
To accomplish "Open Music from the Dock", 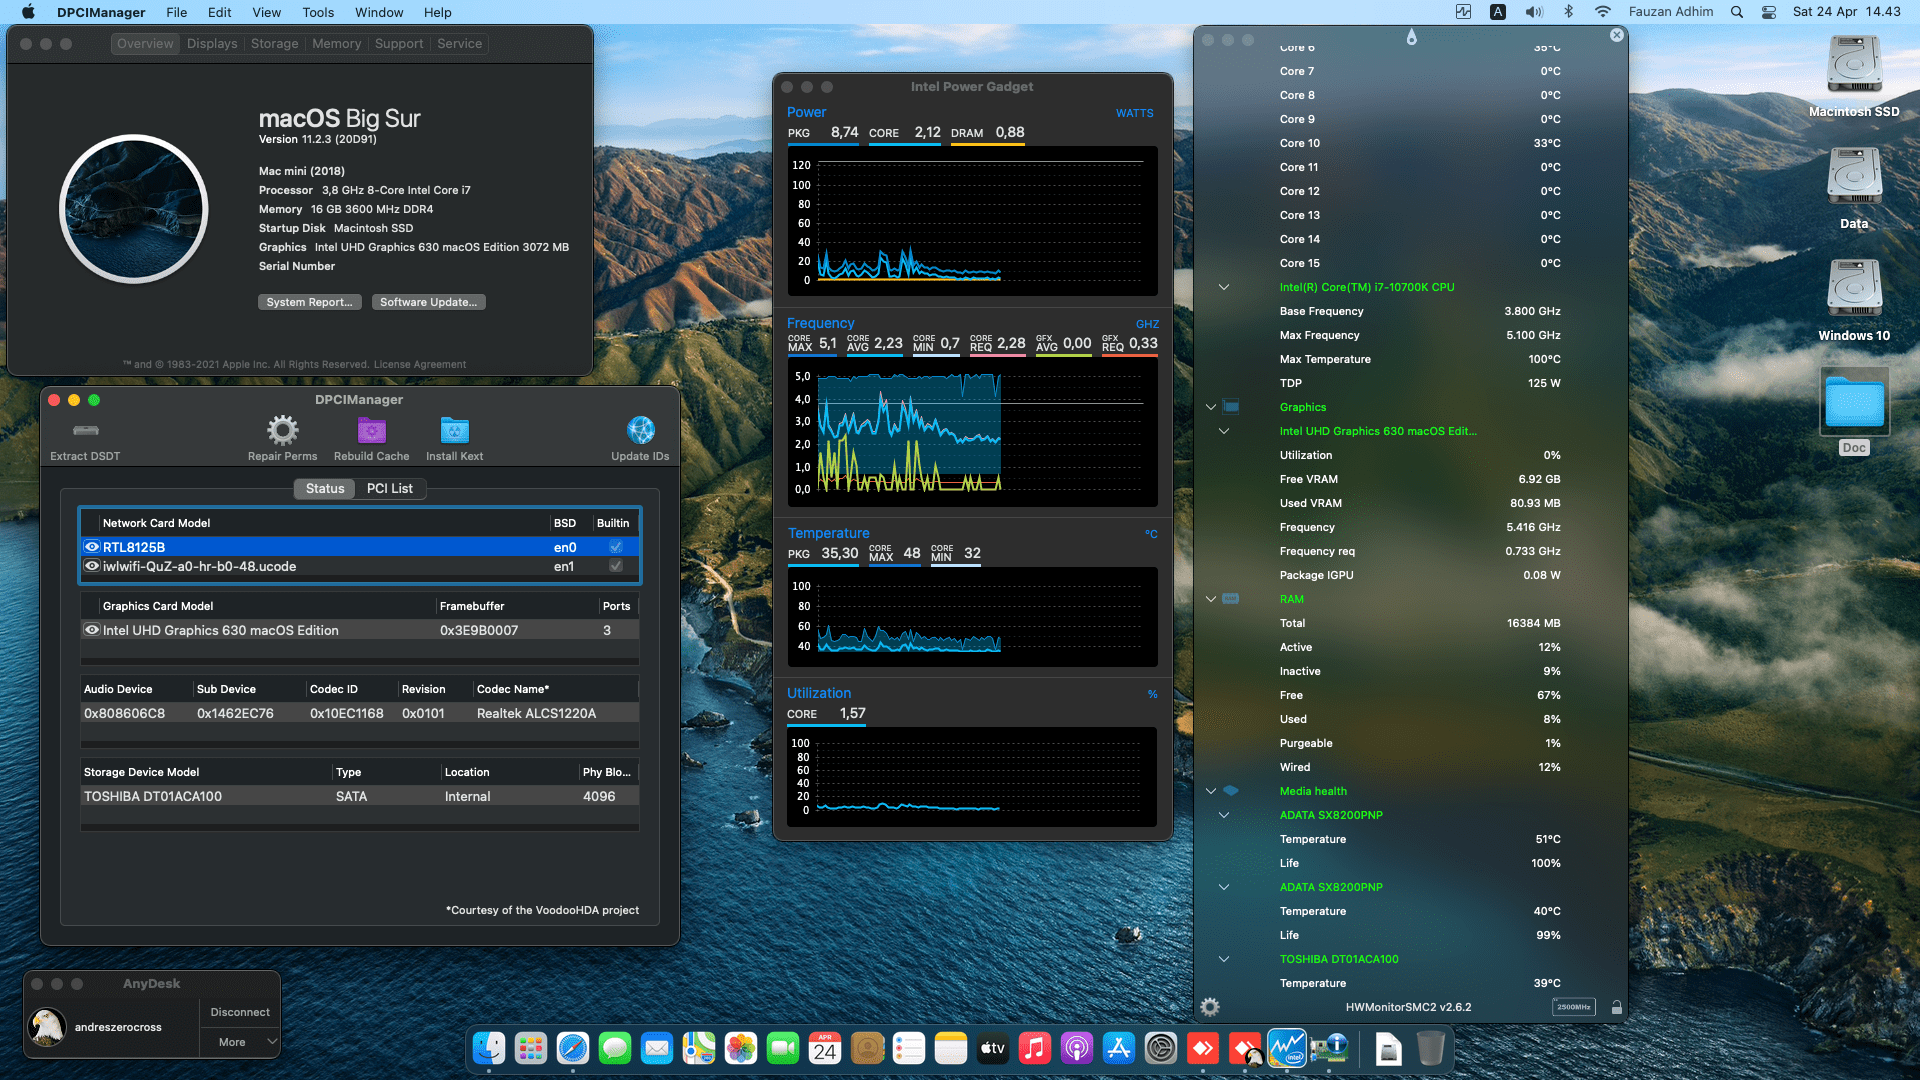I will [x=1035, y=1048].
